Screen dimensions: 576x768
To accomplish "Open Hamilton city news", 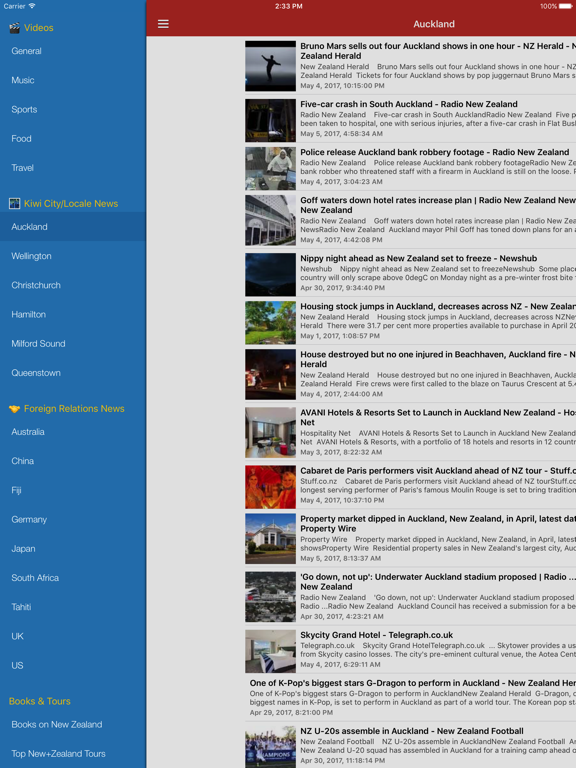I will (73, 314).
